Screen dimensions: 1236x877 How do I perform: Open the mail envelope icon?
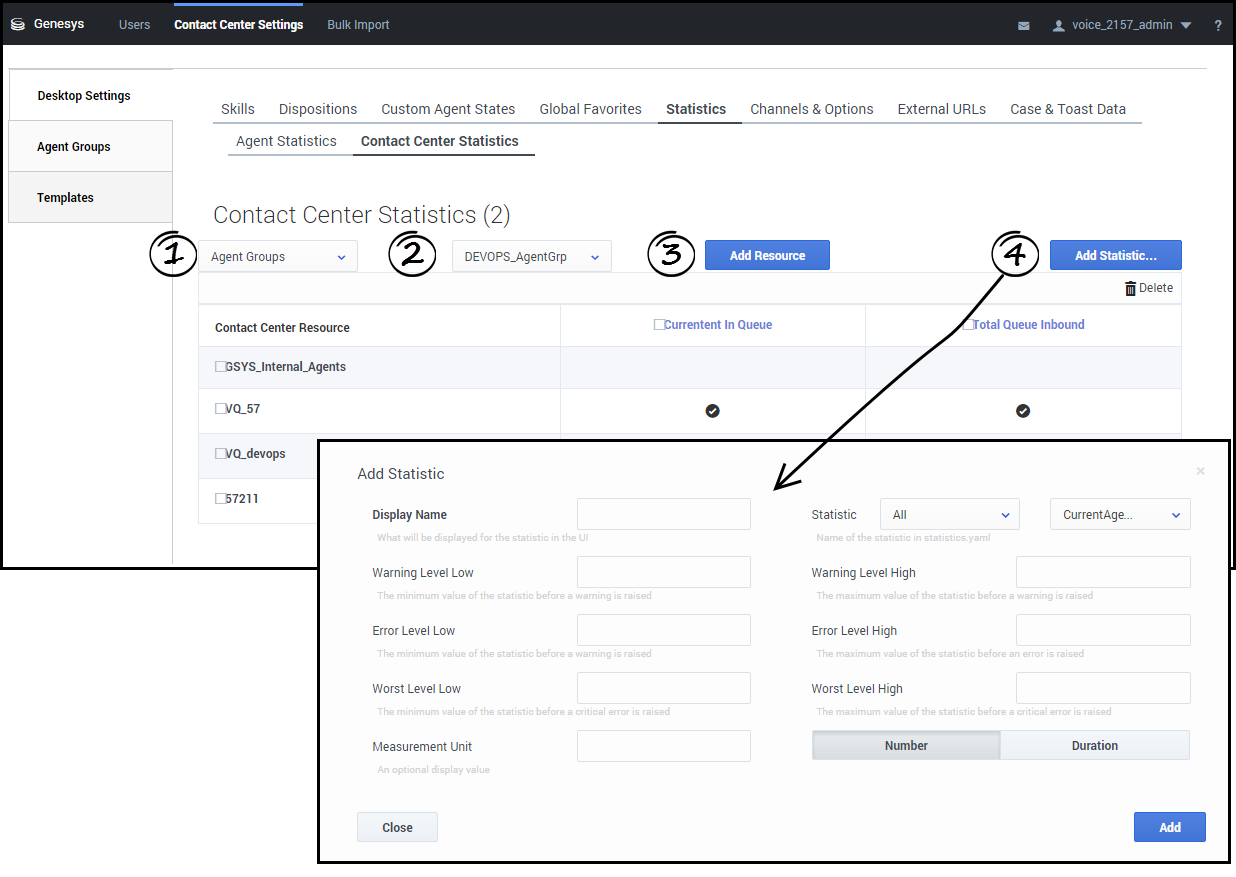click(x=1024, y=26)
